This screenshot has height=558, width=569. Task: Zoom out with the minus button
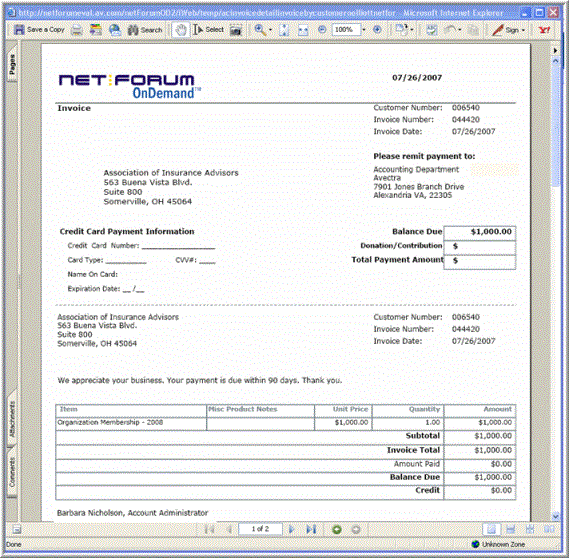(322, 30)
